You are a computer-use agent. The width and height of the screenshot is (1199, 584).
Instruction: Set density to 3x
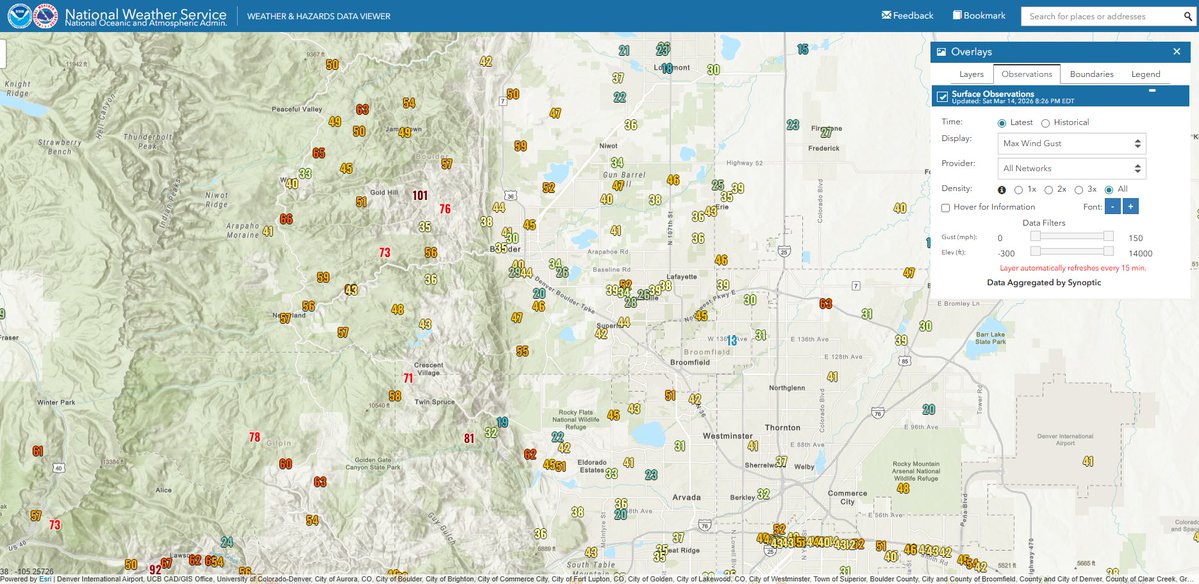point(1079,190)
